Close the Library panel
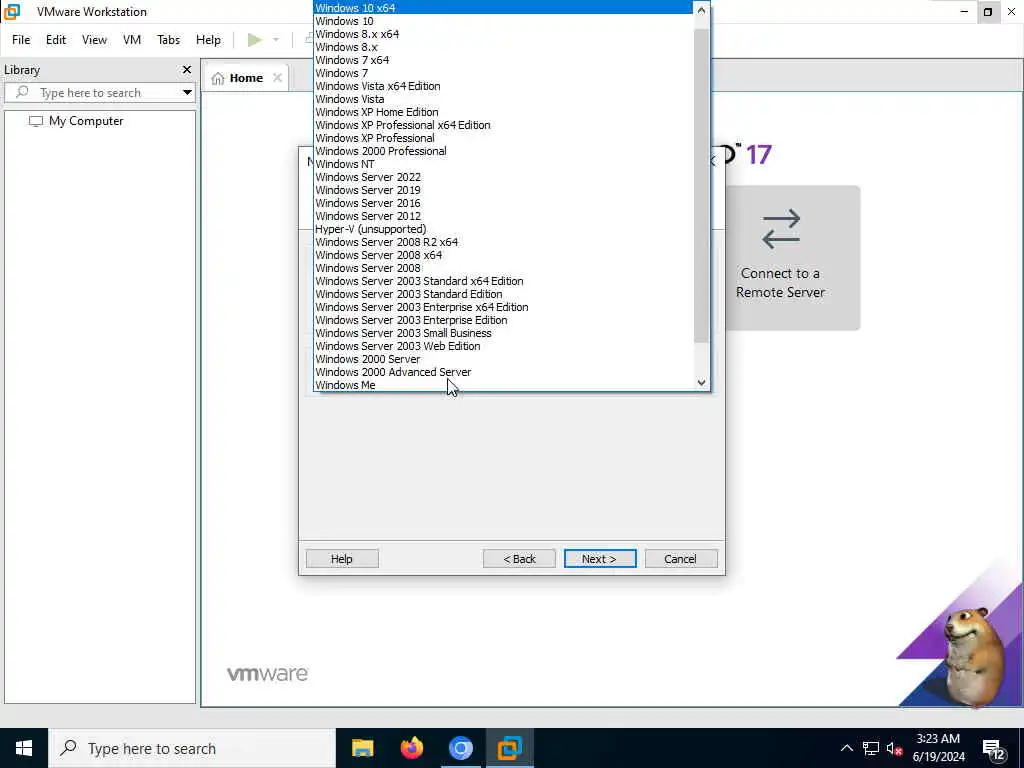Viewport: 1024px width, 768px height. (187, 69)
